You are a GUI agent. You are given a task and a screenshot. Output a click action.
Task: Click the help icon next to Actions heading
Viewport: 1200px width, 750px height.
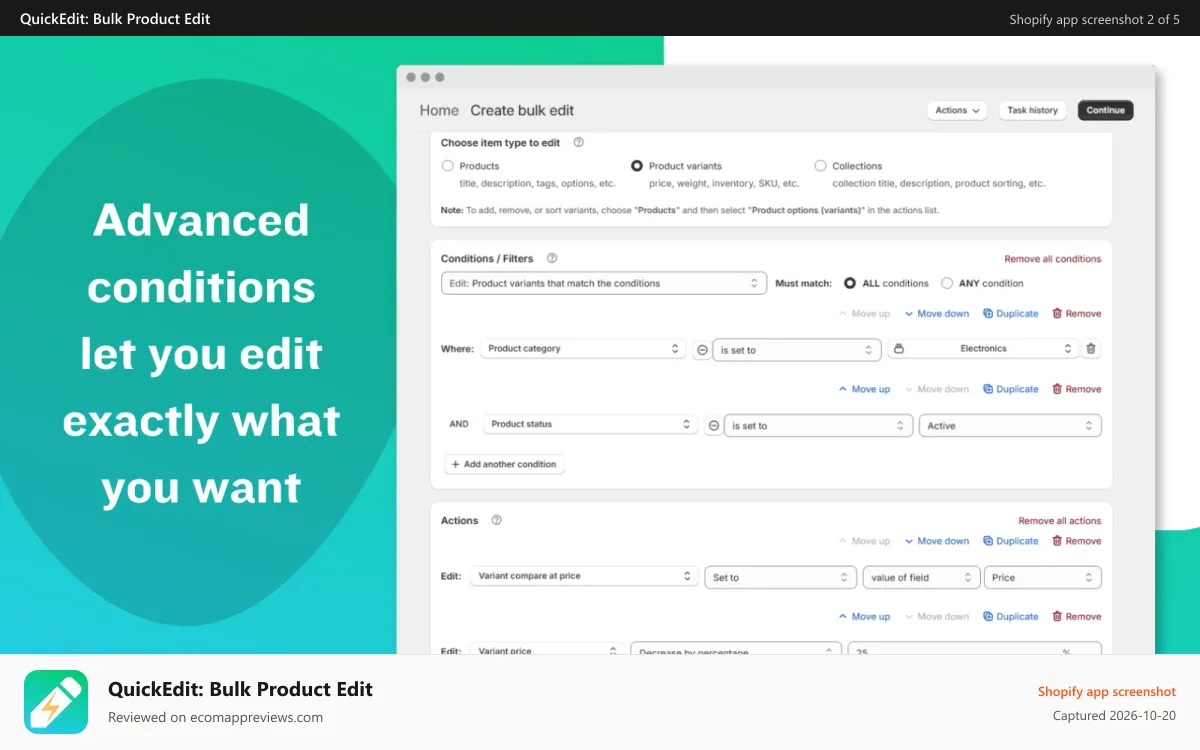coord(497,520)
